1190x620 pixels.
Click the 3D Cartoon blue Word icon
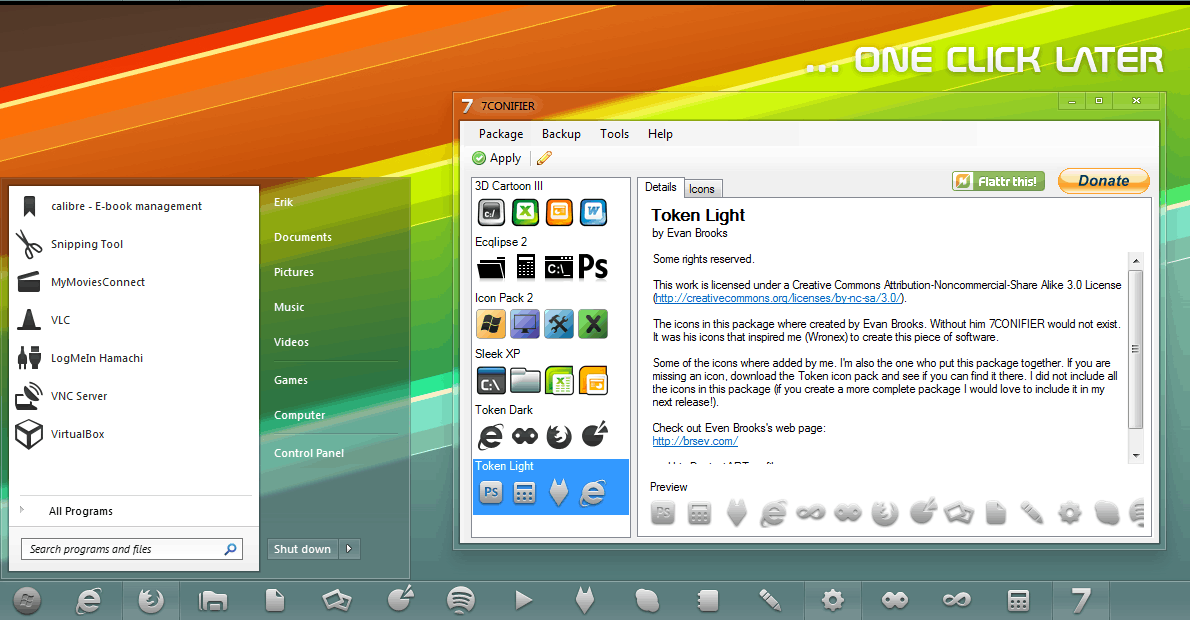[593, 212]
